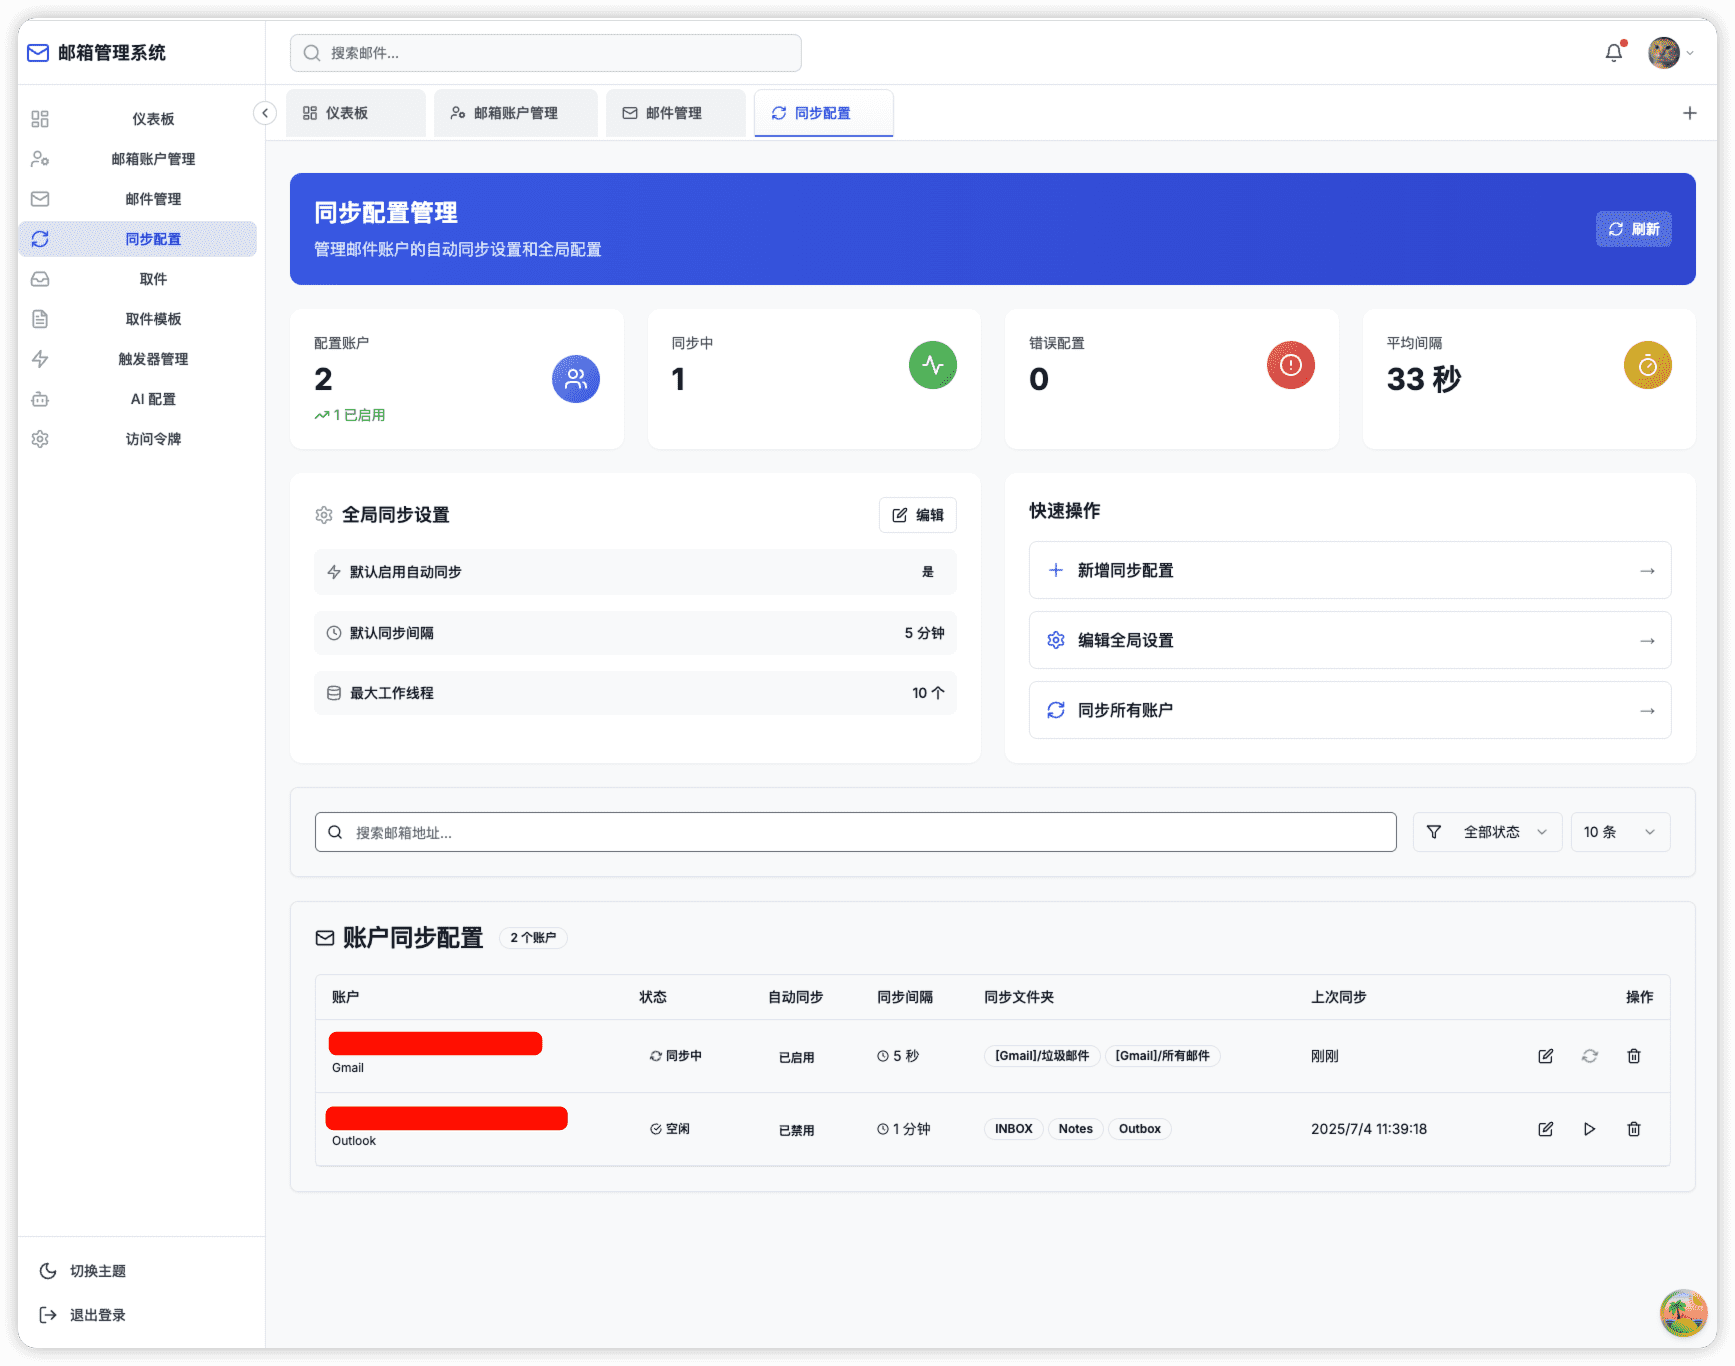Focus the 搜索邮件 search field
The width and height of the screenshot is (1735, 1366).
point(546,53)
